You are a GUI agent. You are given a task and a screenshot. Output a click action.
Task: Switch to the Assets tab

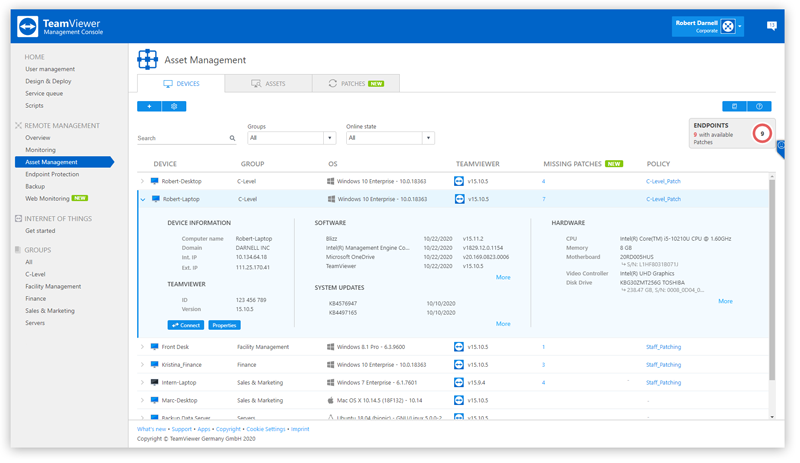pos(268,84)
